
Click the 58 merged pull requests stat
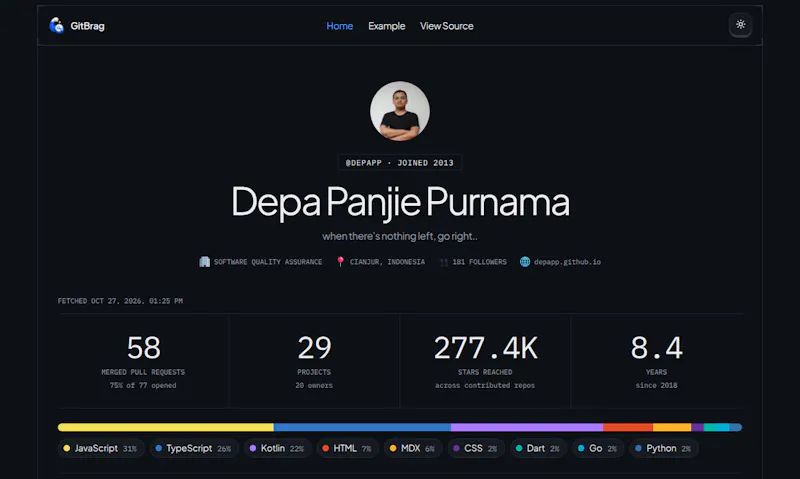pyautogui.click(x=143, y=361)
